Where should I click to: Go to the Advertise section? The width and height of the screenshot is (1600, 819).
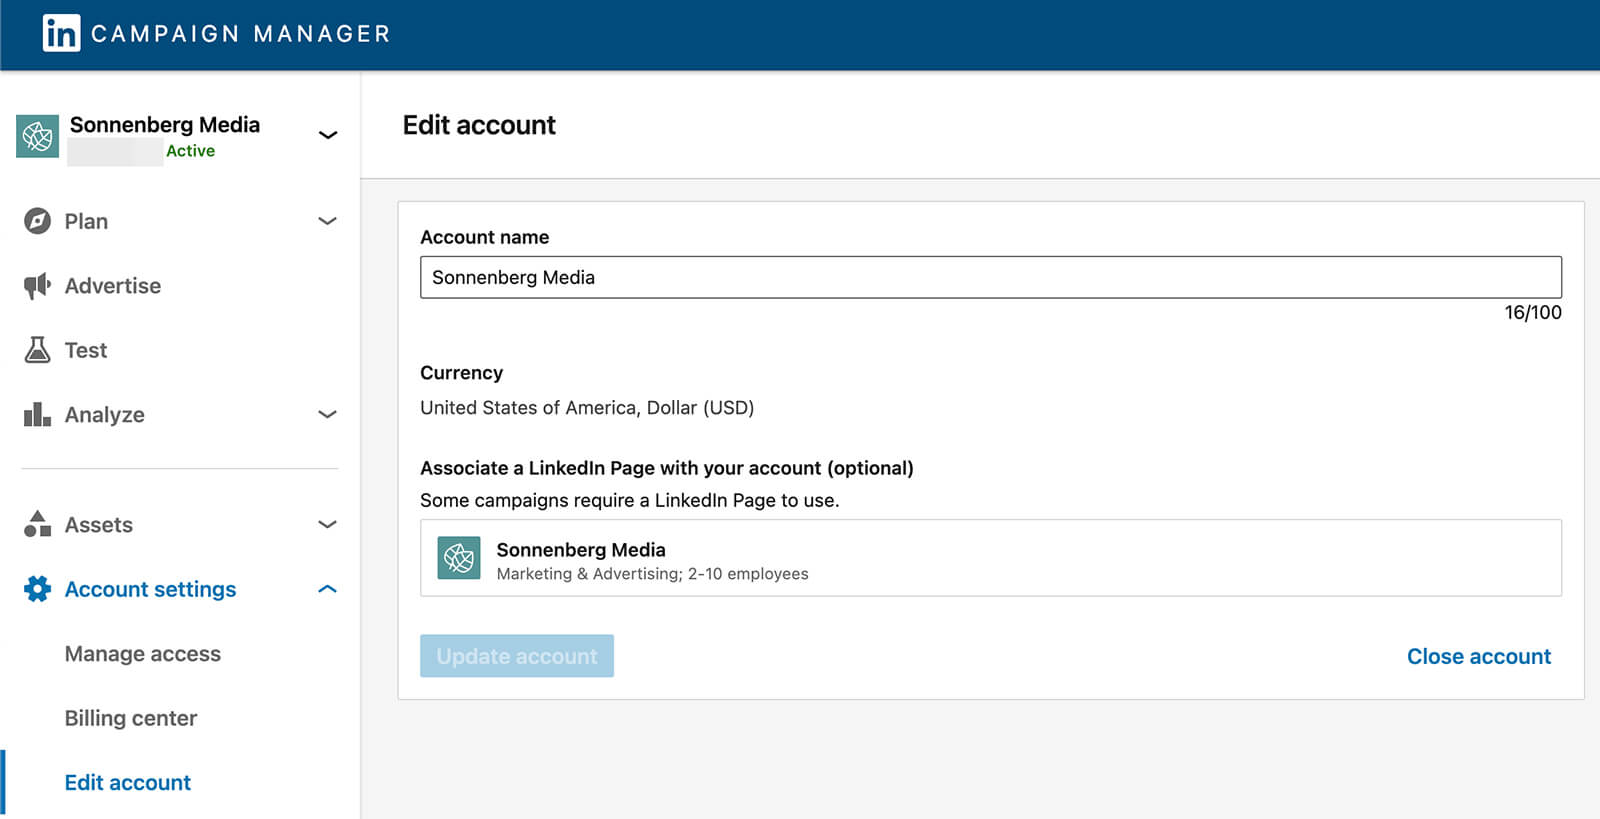click(113, 286)
